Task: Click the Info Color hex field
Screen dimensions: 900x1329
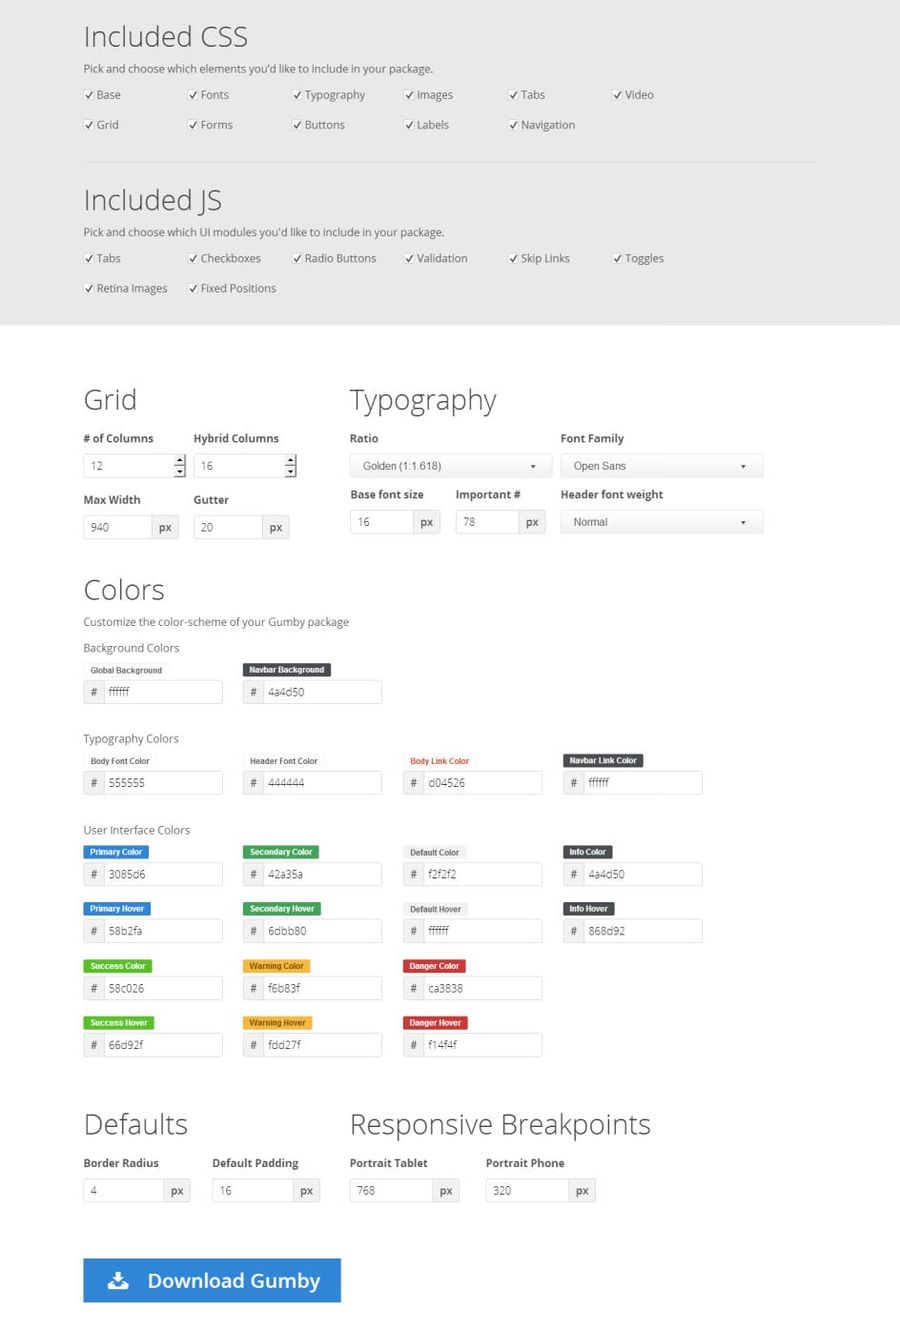Action: click(642, 874)
